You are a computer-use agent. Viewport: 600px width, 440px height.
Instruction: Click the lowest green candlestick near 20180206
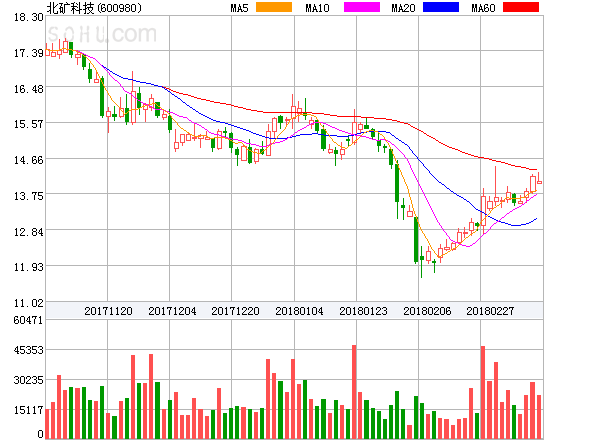tap(422, 262)
